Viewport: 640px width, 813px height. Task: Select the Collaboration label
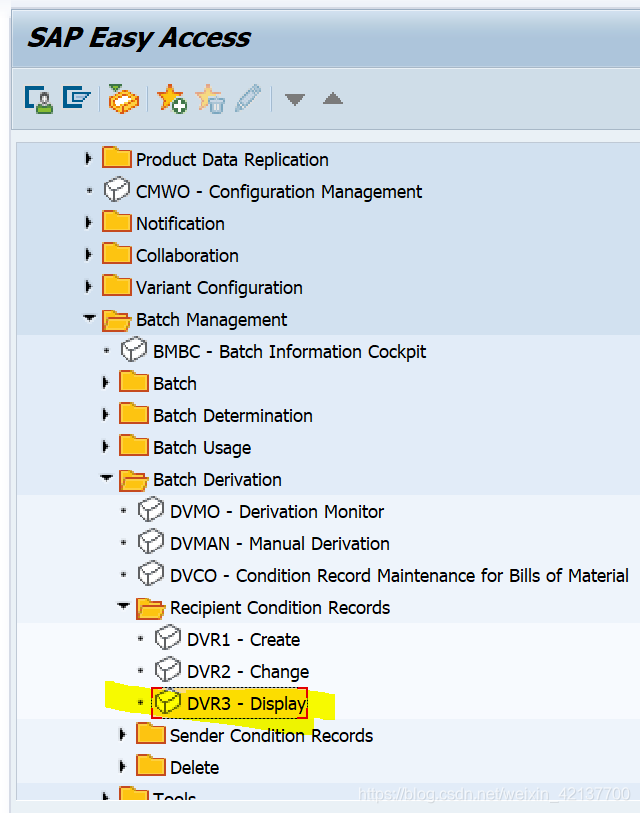tap(187, 256)
